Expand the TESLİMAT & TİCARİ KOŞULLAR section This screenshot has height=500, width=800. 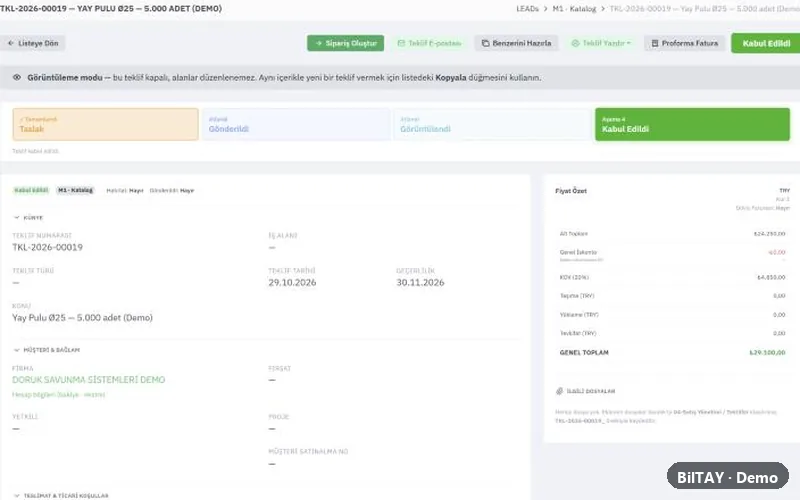click(x=61, y=495)
